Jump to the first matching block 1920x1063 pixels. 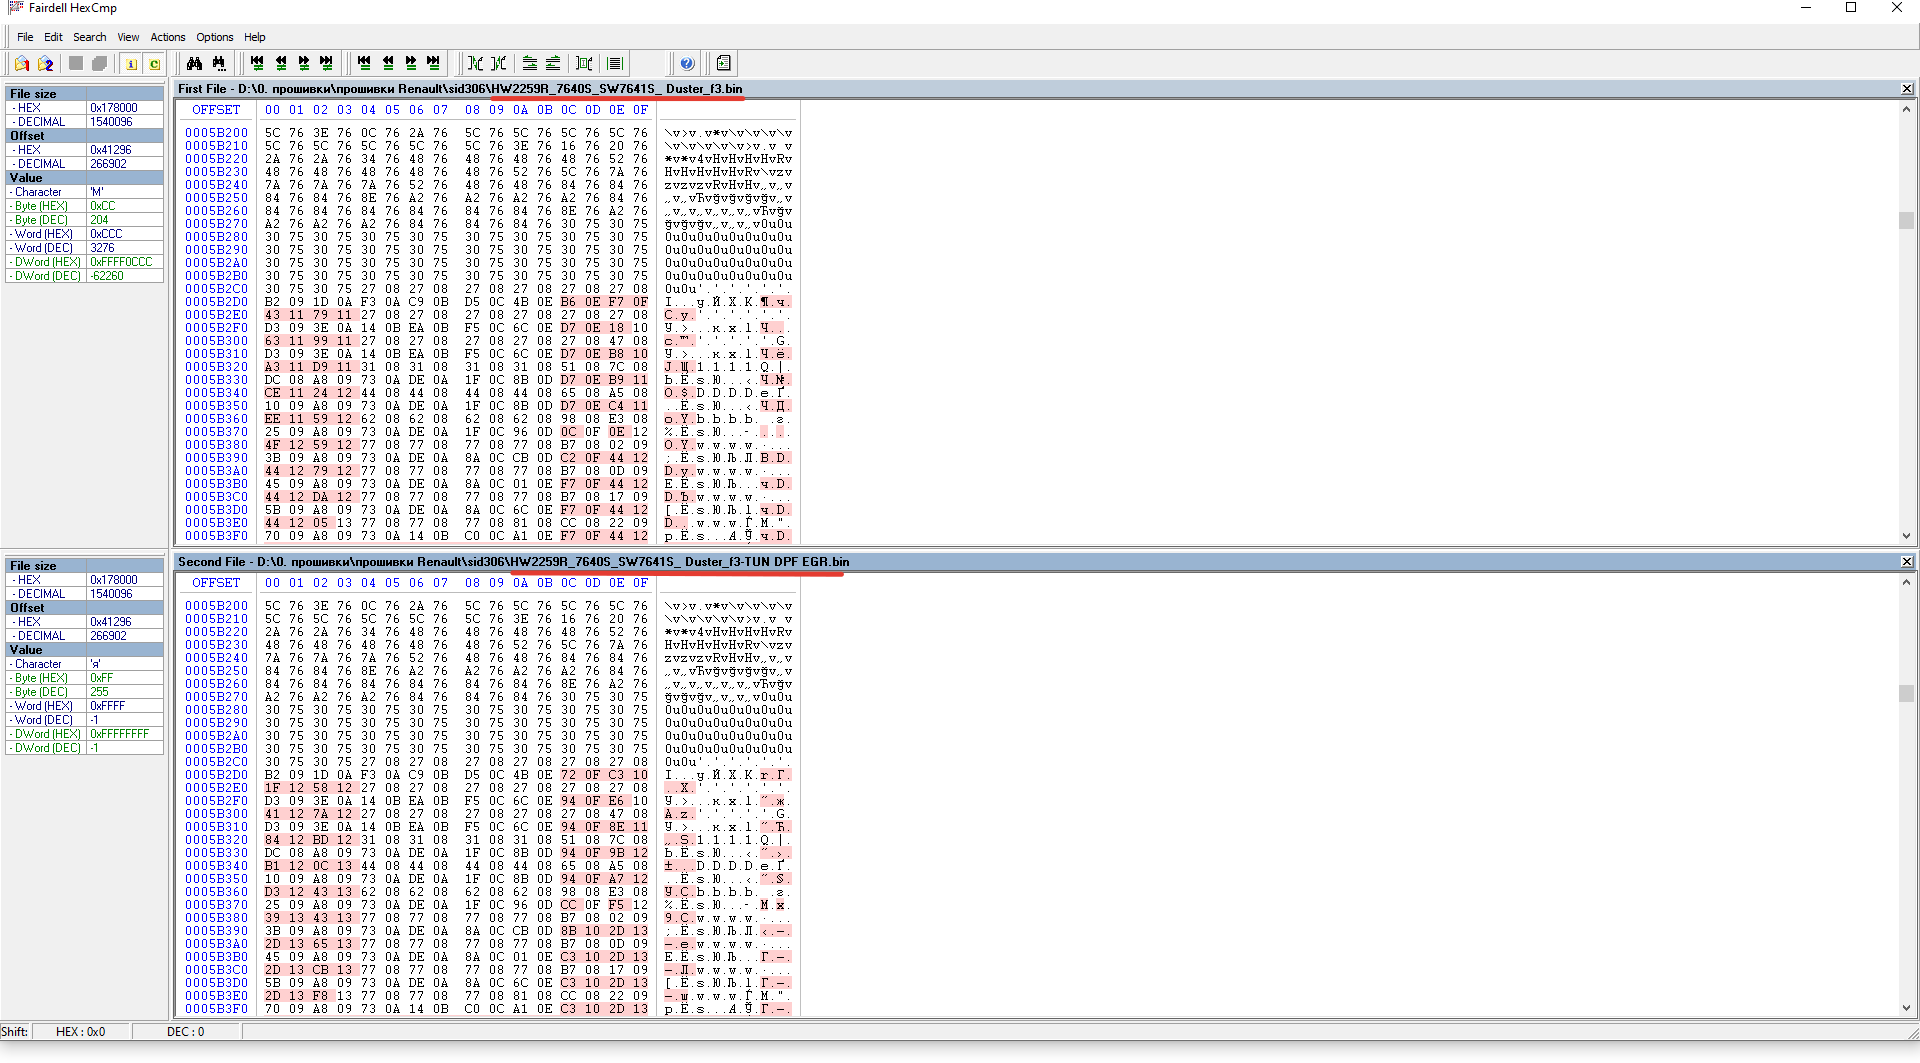coord(364,64)
